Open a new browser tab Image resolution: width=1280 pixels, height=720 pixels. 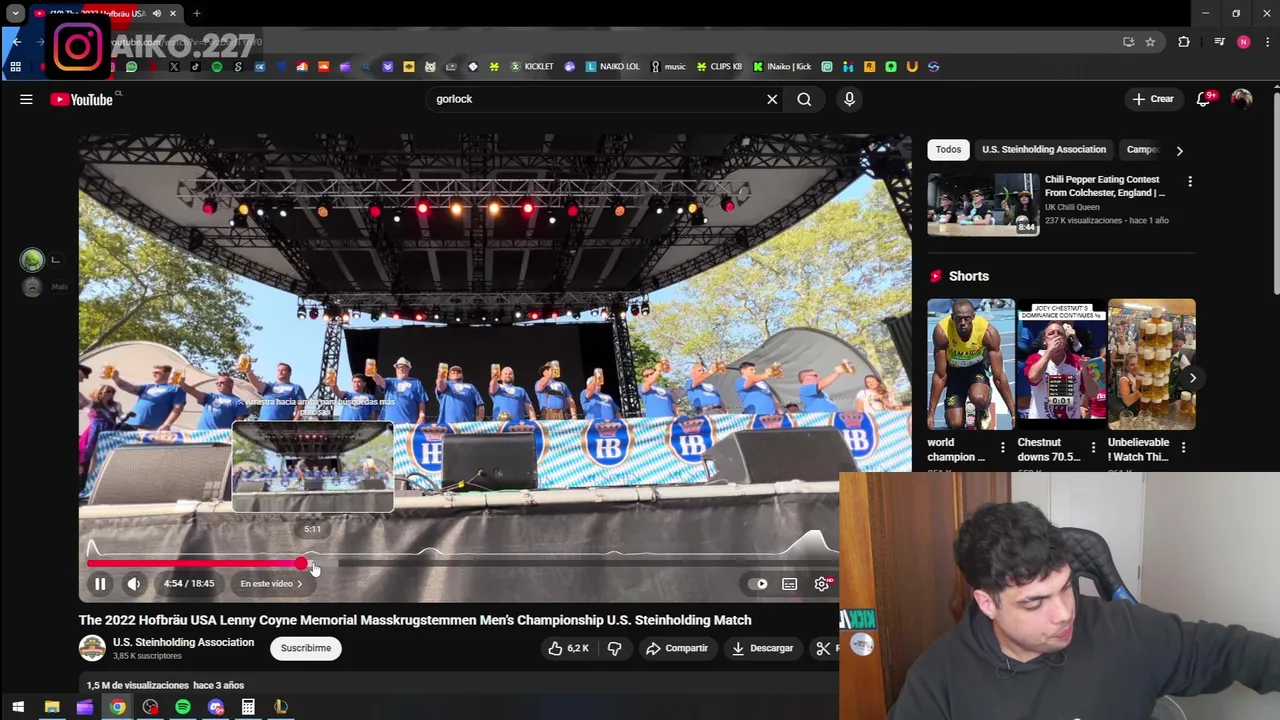197,14
